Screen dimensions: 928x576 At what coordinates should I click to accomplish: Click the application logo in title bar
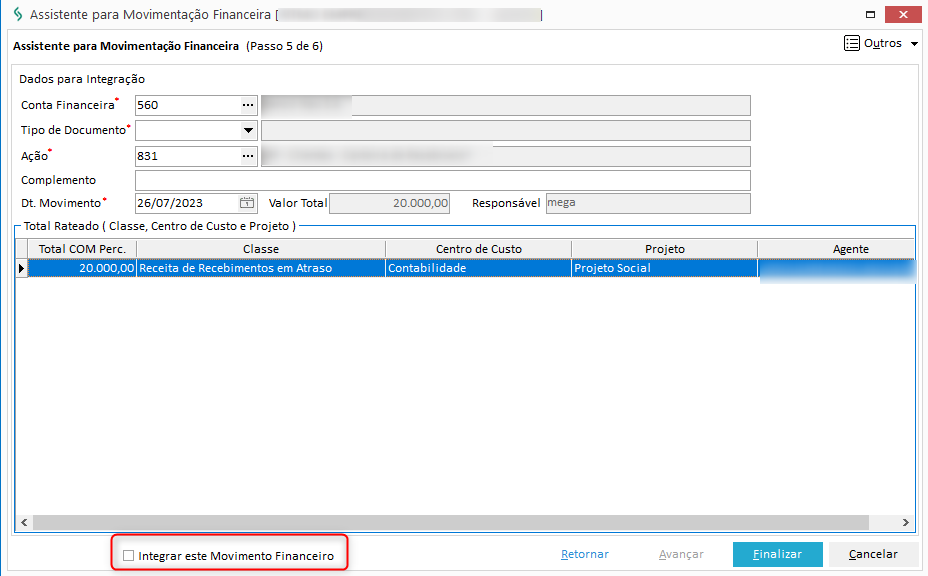(16, 15)
